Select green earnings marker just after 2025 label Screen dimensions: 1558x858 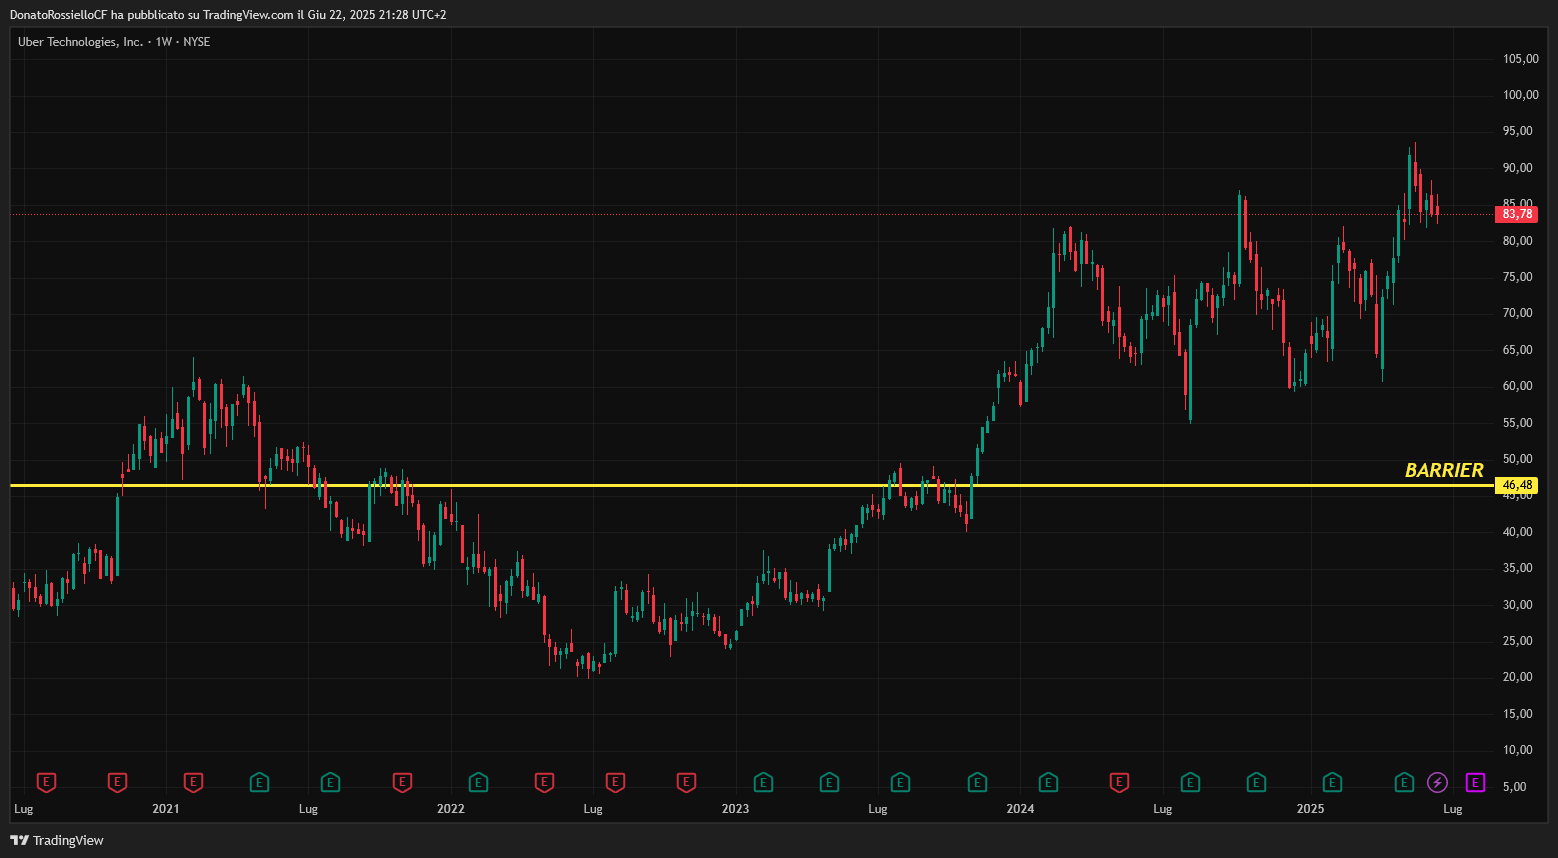(x=1332, y=782)
